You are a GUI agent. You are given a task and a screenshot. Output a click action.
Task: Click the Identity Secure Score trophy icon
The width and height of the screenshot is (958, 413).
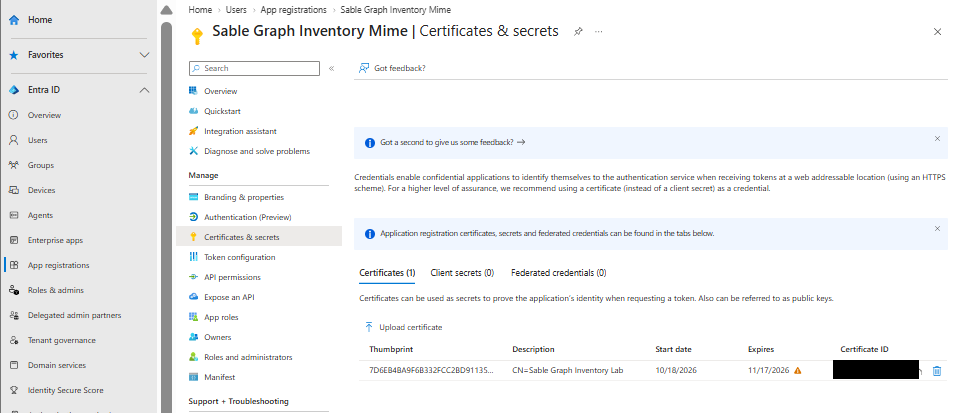13,390
